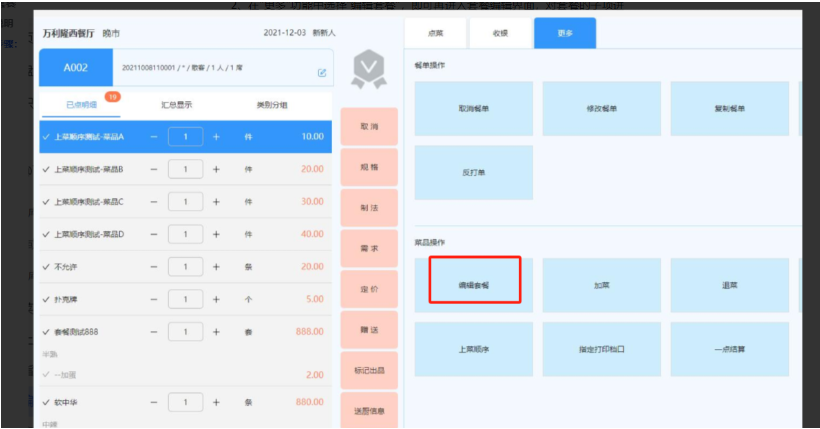This screenshot has width=820, height=429.
Task: Switch to the 收银 tab
Action: [500, 33]
